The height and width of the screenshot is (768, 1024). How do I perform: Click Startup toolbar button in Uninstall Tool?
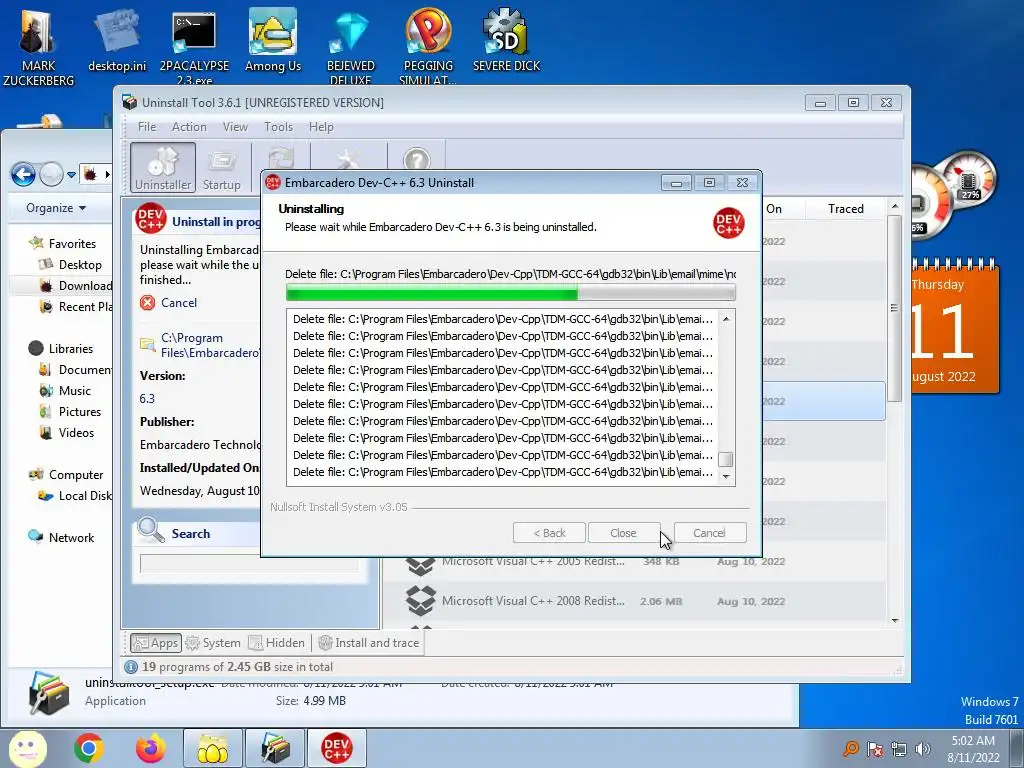221,170
